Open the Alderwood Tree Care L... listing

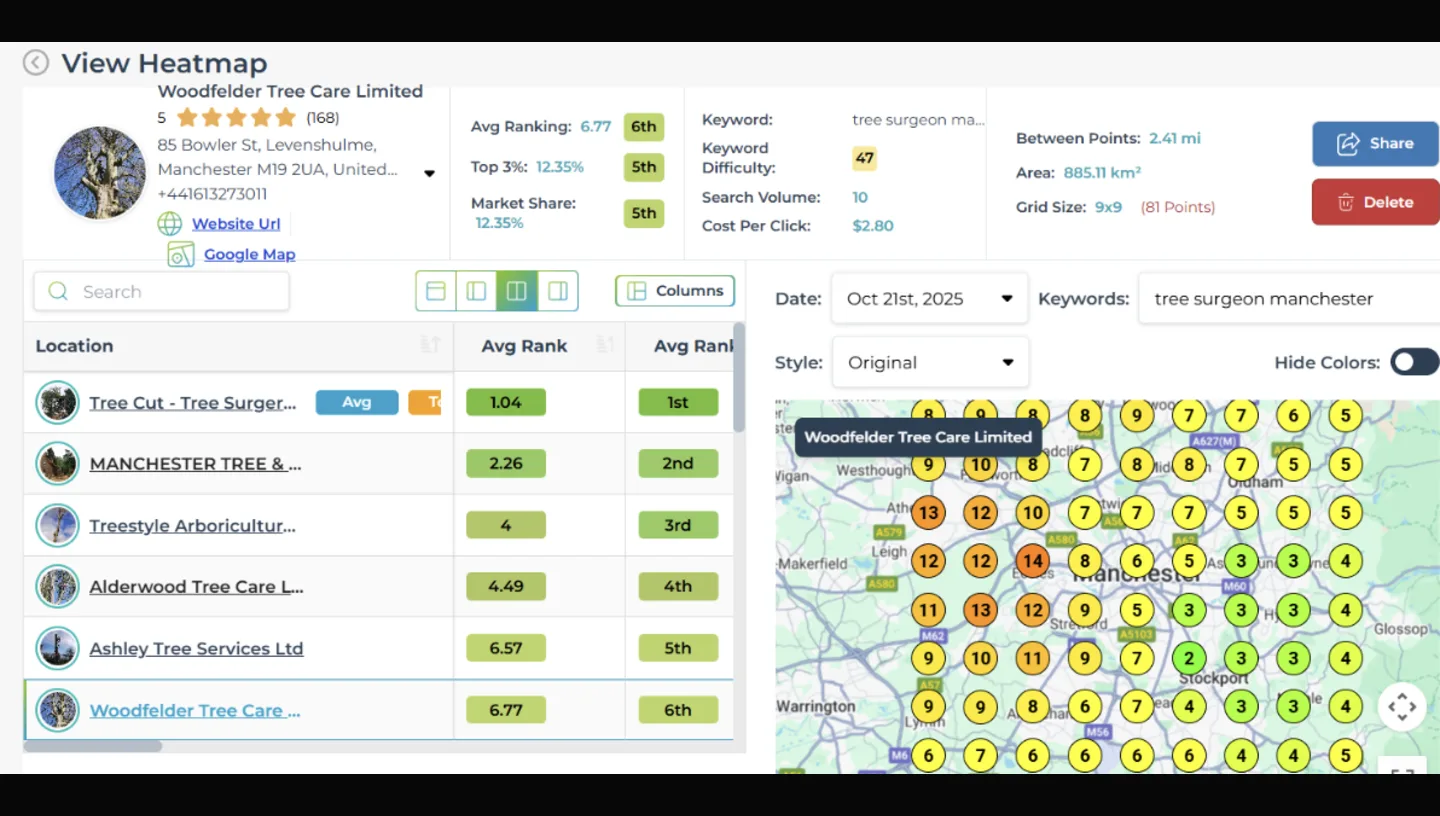point(197,587)
